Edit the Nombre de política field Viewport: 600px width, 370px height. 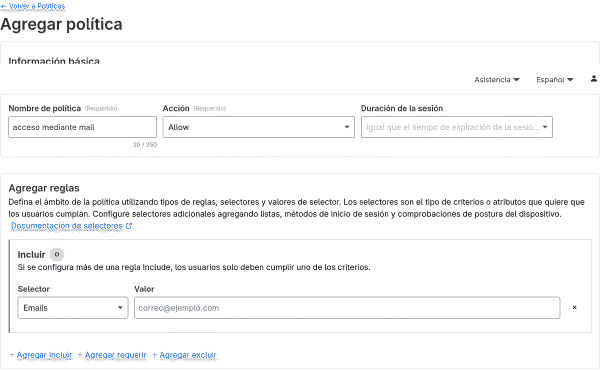pyautogui.click(x=82, y=127)
